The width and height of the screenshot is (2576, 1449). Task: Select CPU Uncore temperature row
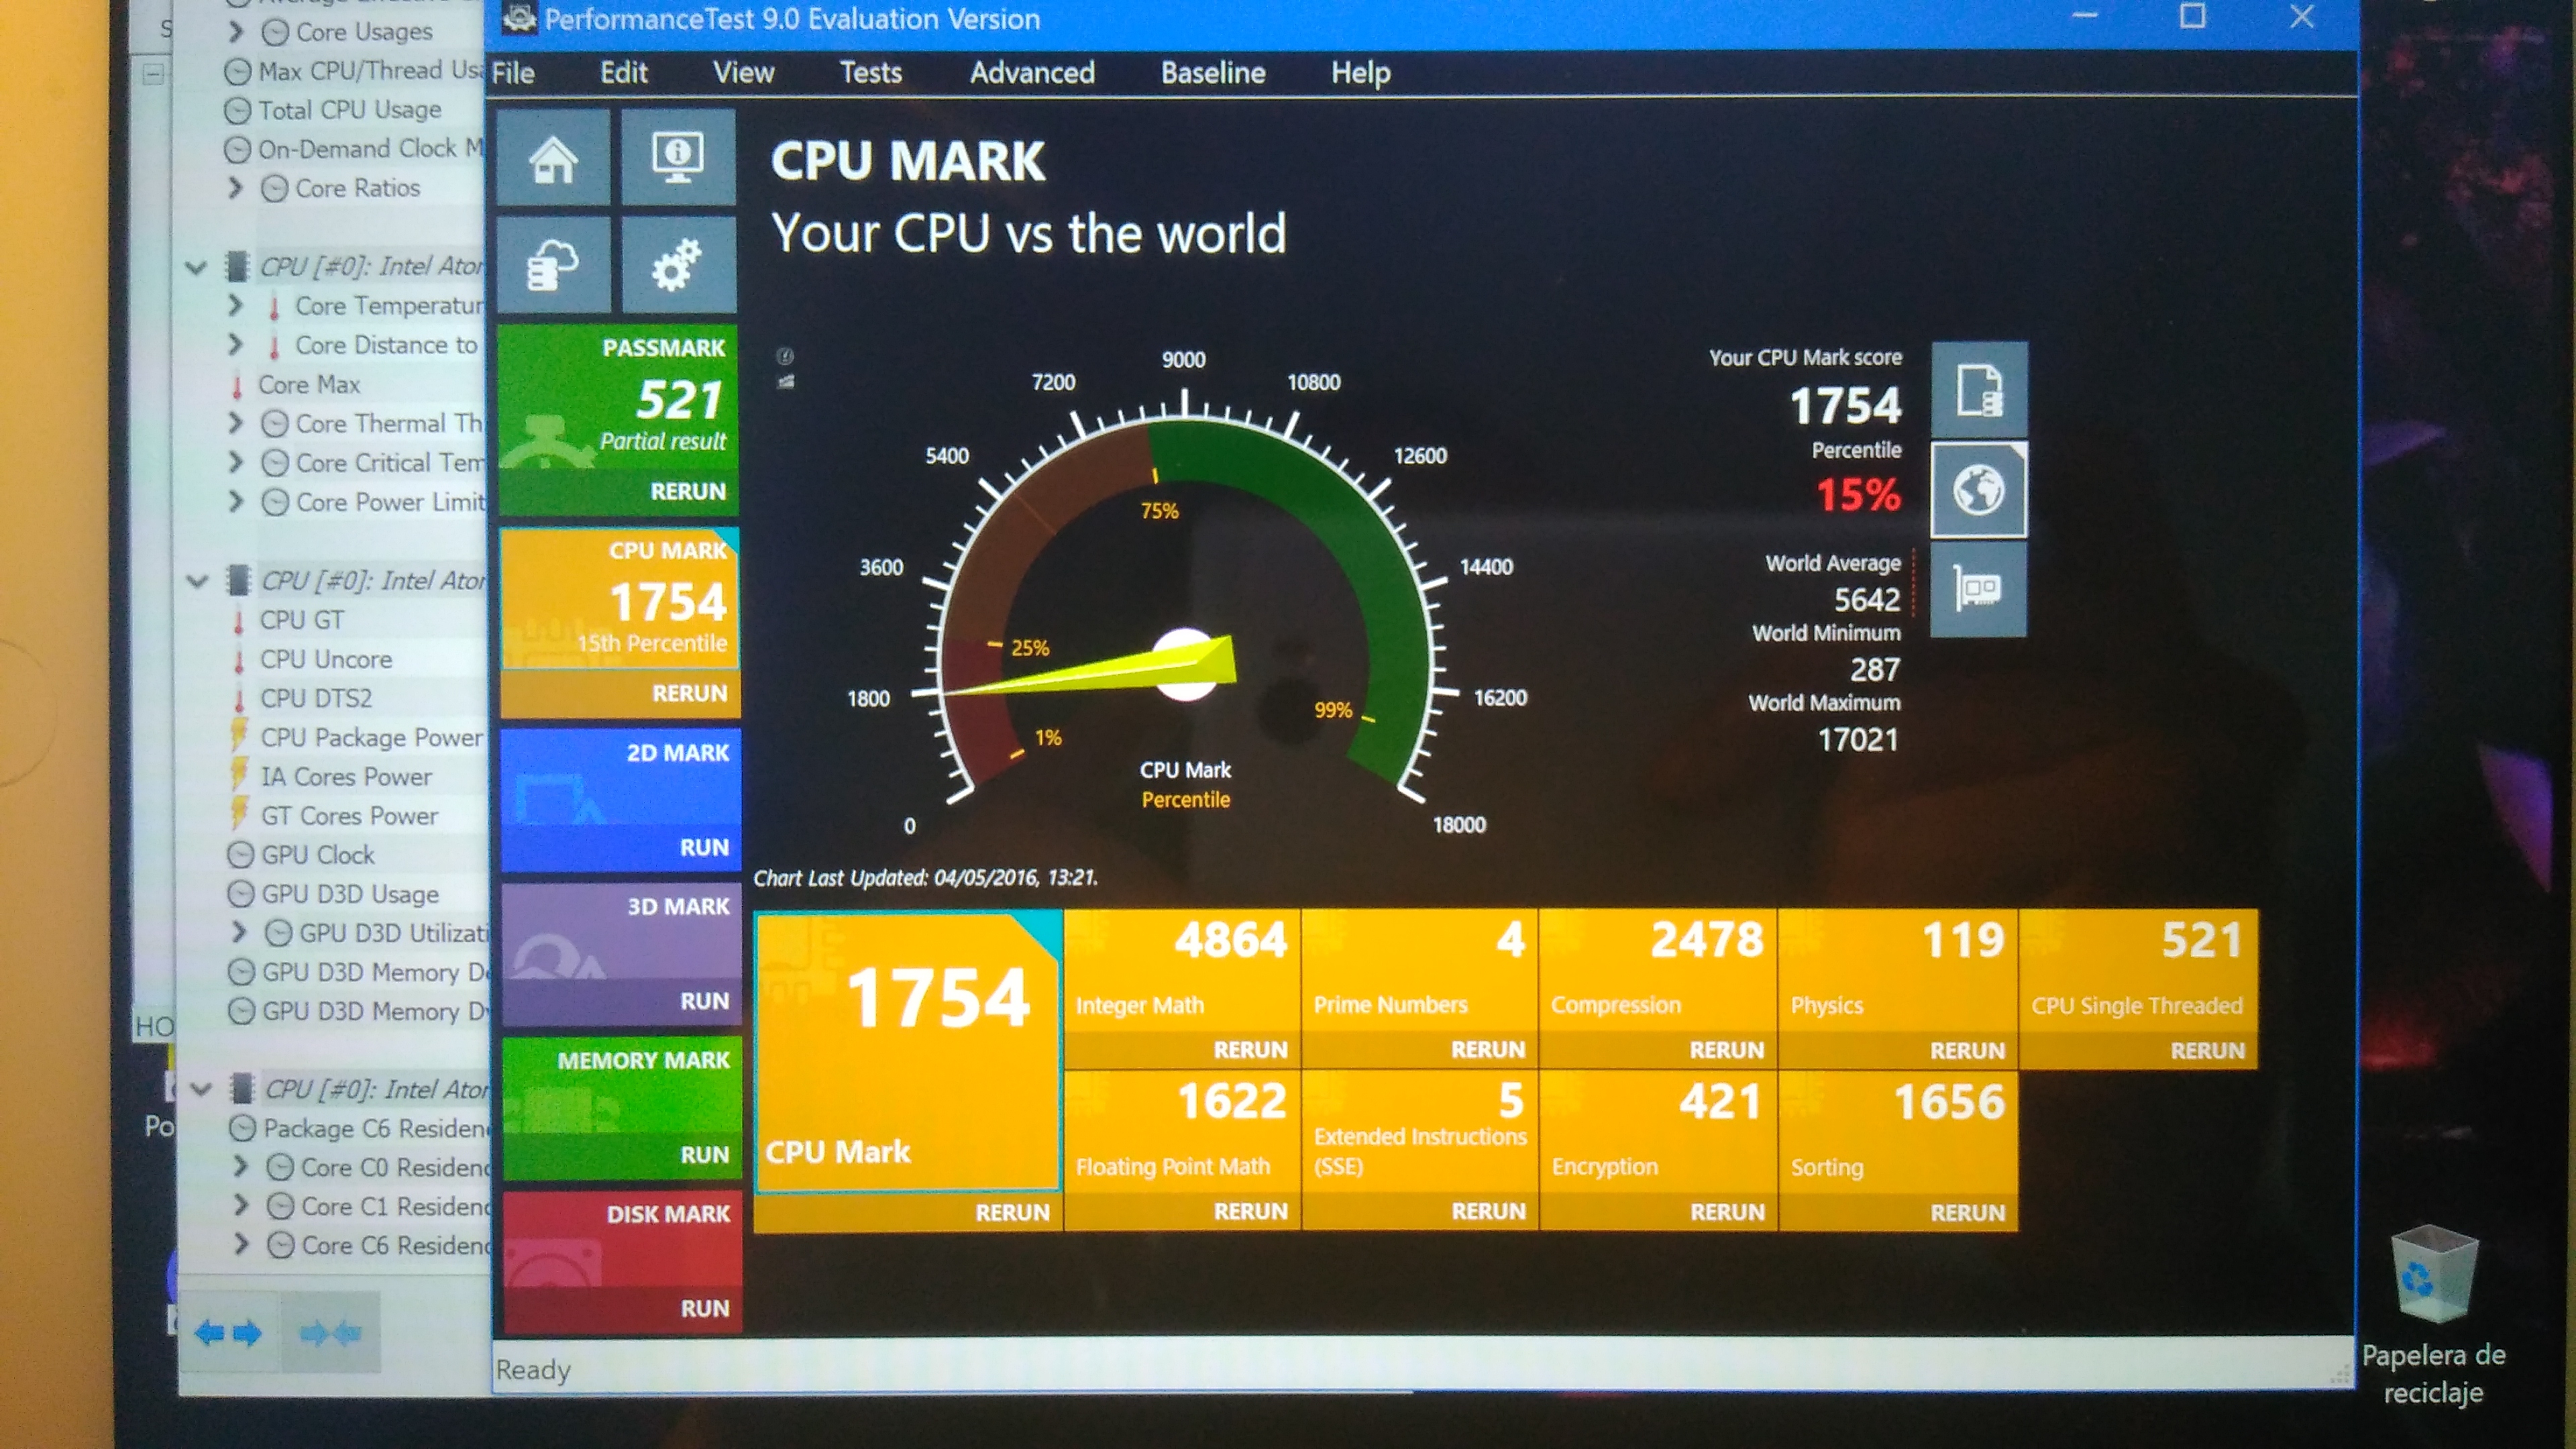326,660
